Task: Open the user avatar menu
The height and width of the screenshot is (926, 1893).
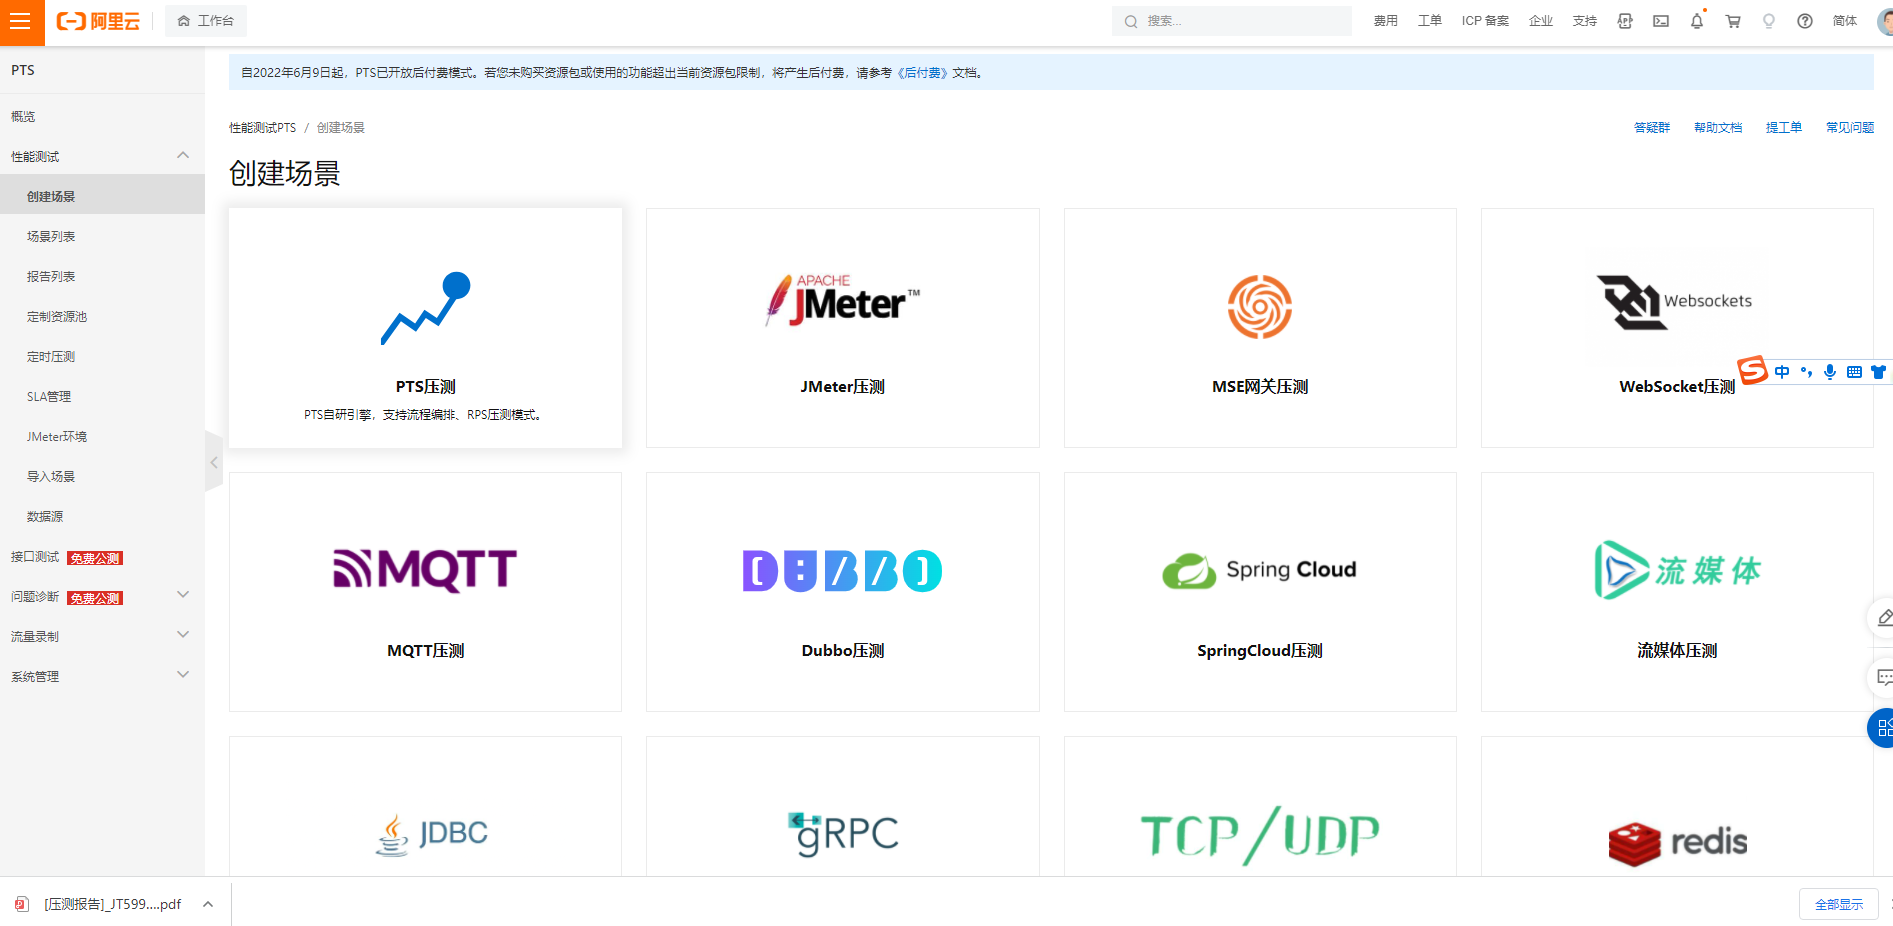Action: (x=1885, y=21)
